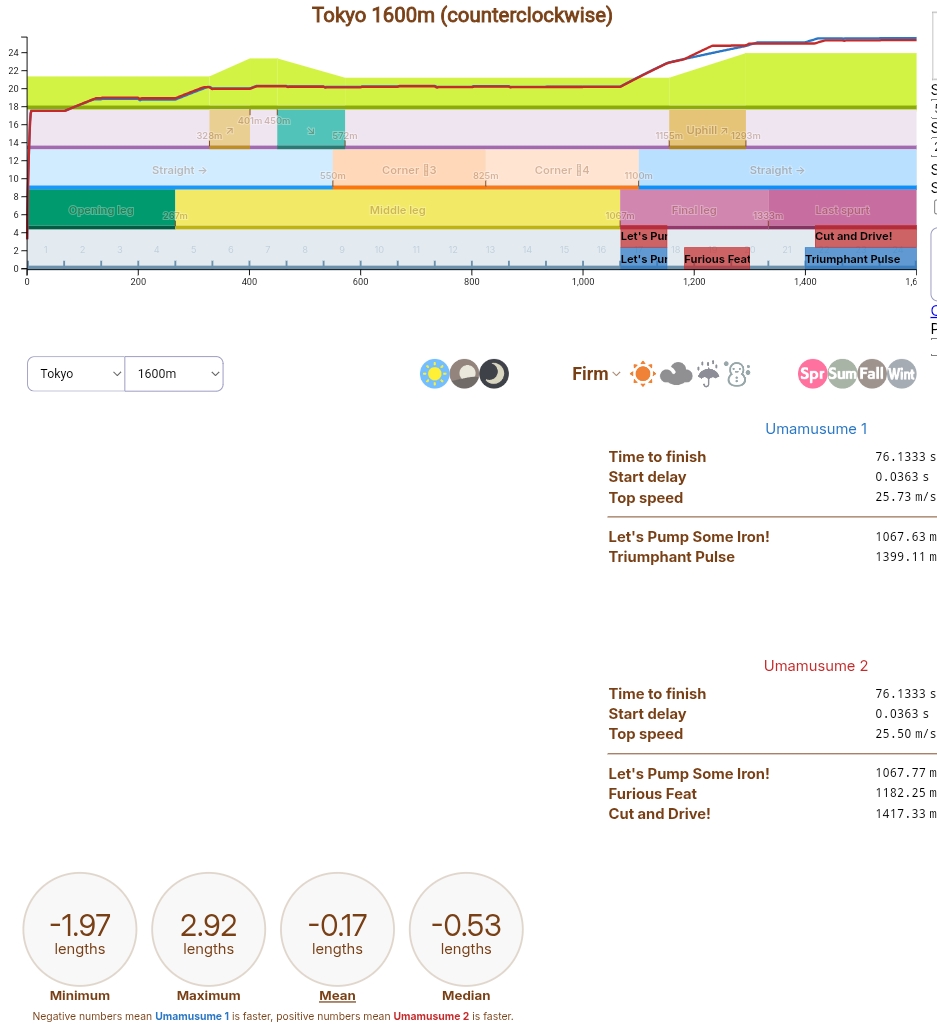Screen dimensions: 937x1033
Task: Show the Mean lengths result
Action: (337, 929)
